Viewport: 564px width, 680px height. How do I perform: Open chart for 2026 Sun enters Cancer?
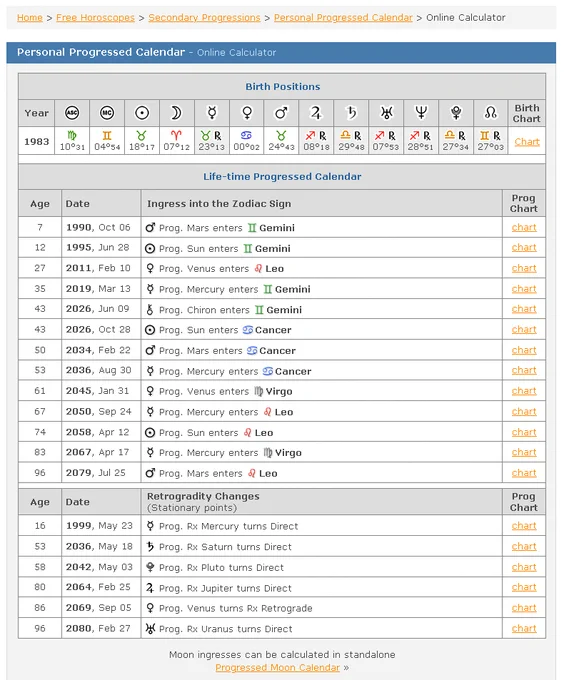tap(524, 330)
